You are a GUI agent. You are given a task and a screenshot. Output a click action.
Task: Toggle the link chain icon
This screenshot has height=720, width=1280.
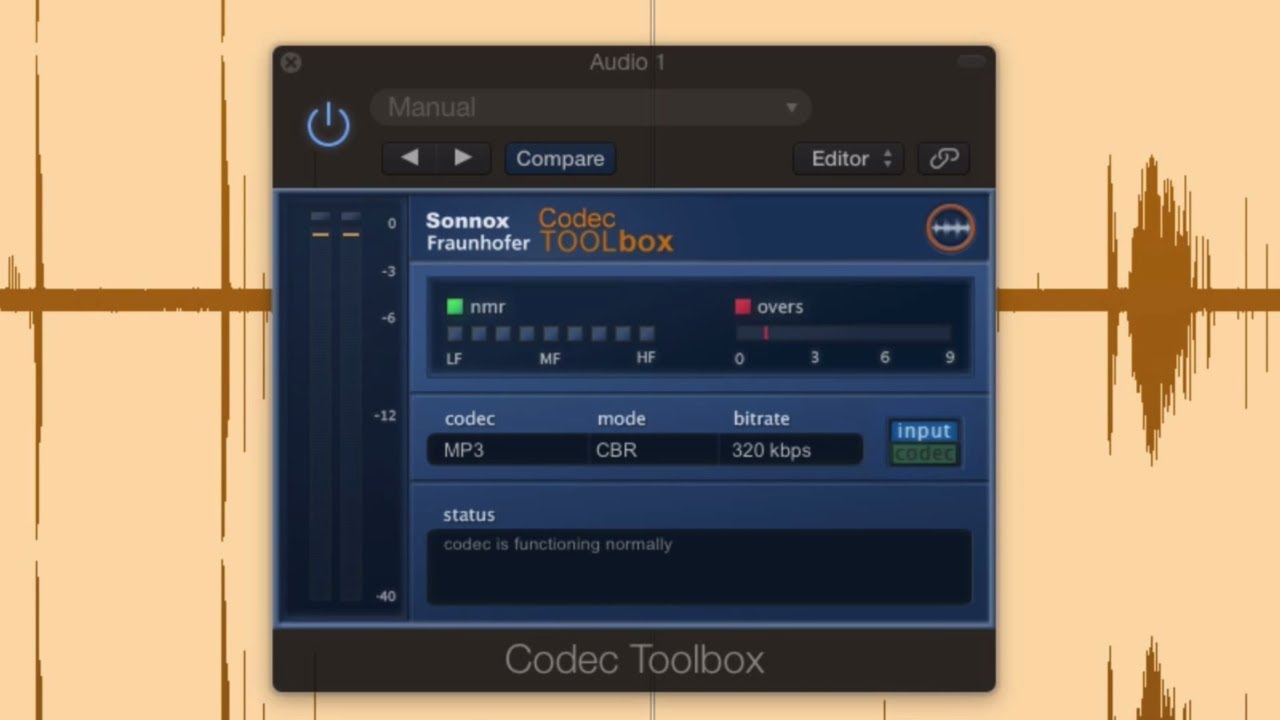[943, 158]
